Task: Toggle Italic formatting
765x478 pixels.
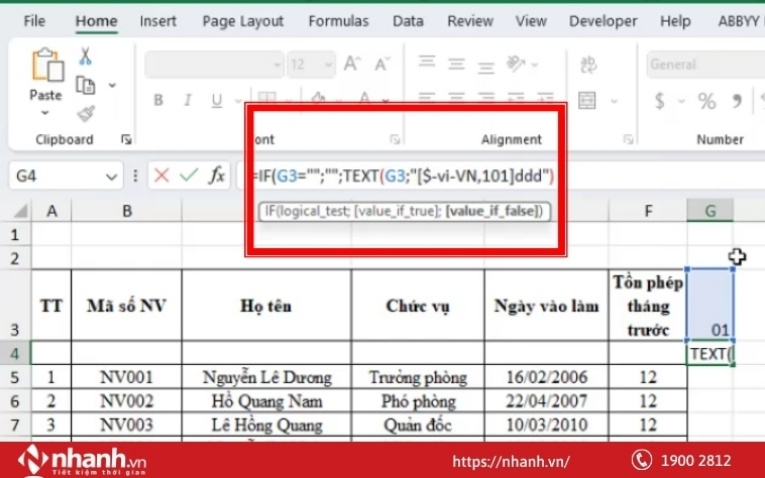Action: (187, 100)
